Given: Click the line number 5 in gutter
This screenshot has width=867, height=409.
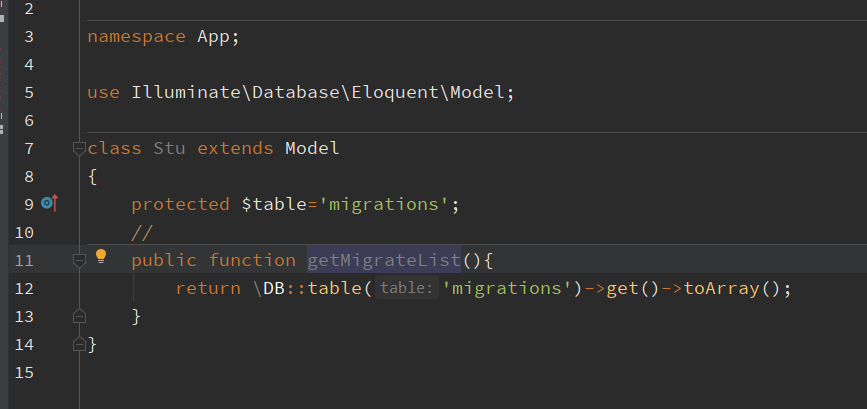Looking at the screenshot, I should pos(28,93).
